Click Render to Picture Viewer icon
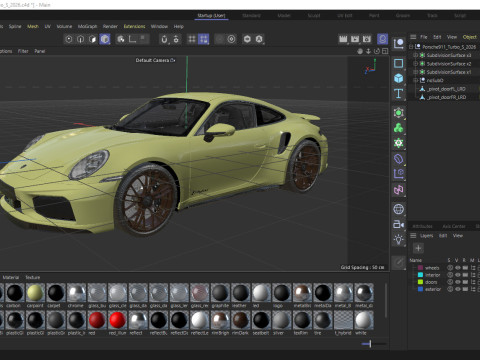This screenshot has width=480, height=360. coord(355,39)
